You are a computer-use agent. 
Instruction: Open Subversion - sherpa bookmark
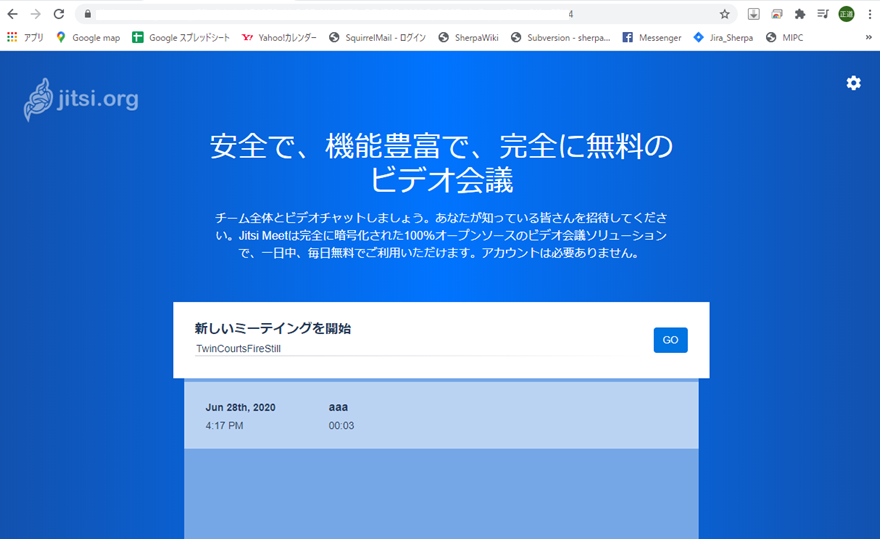[560, 38]
